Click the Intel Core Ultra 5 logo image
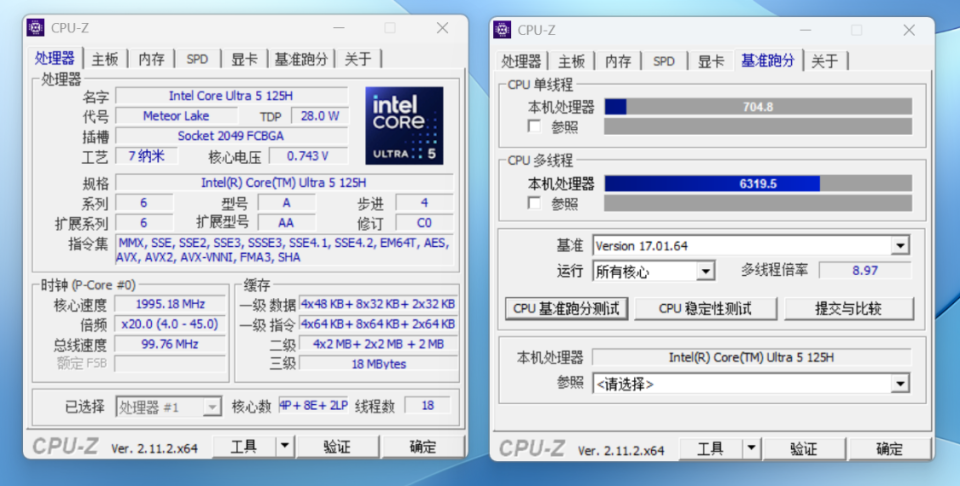 click(404, 125)
